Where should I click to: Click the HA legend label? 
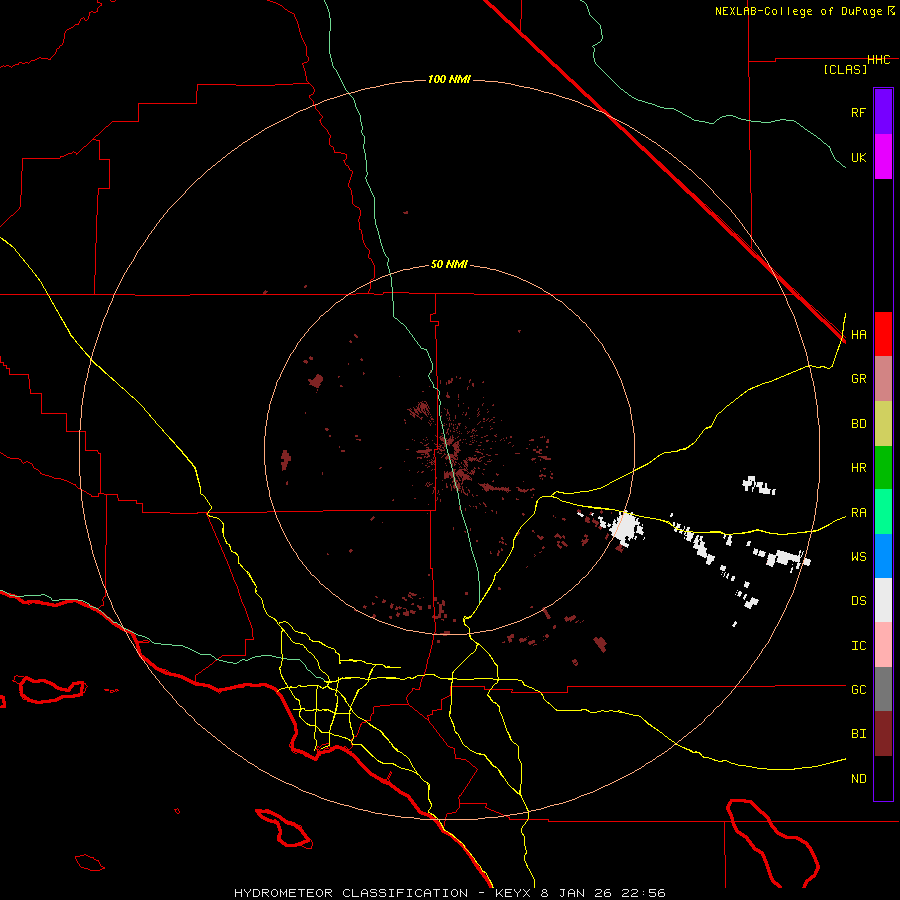(858, 335)
